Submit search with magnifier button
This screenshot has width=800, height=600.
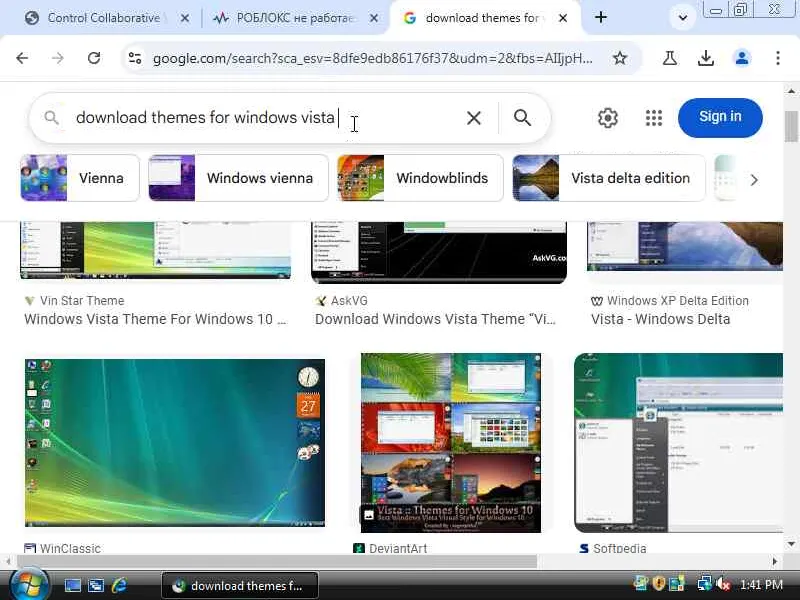522,118
